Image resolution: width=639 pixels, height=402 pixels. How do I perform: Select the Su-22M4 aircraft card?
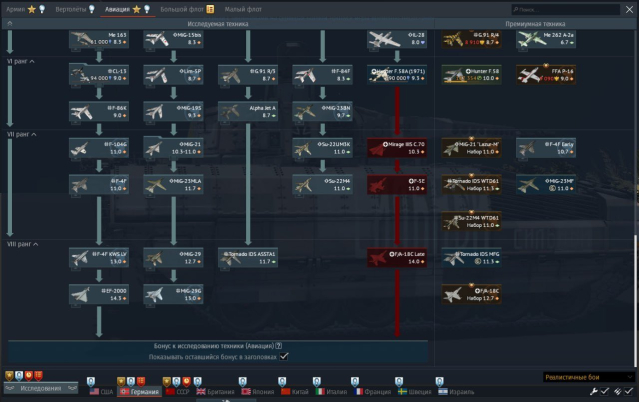pyautogui.click(x=322, y=184)
